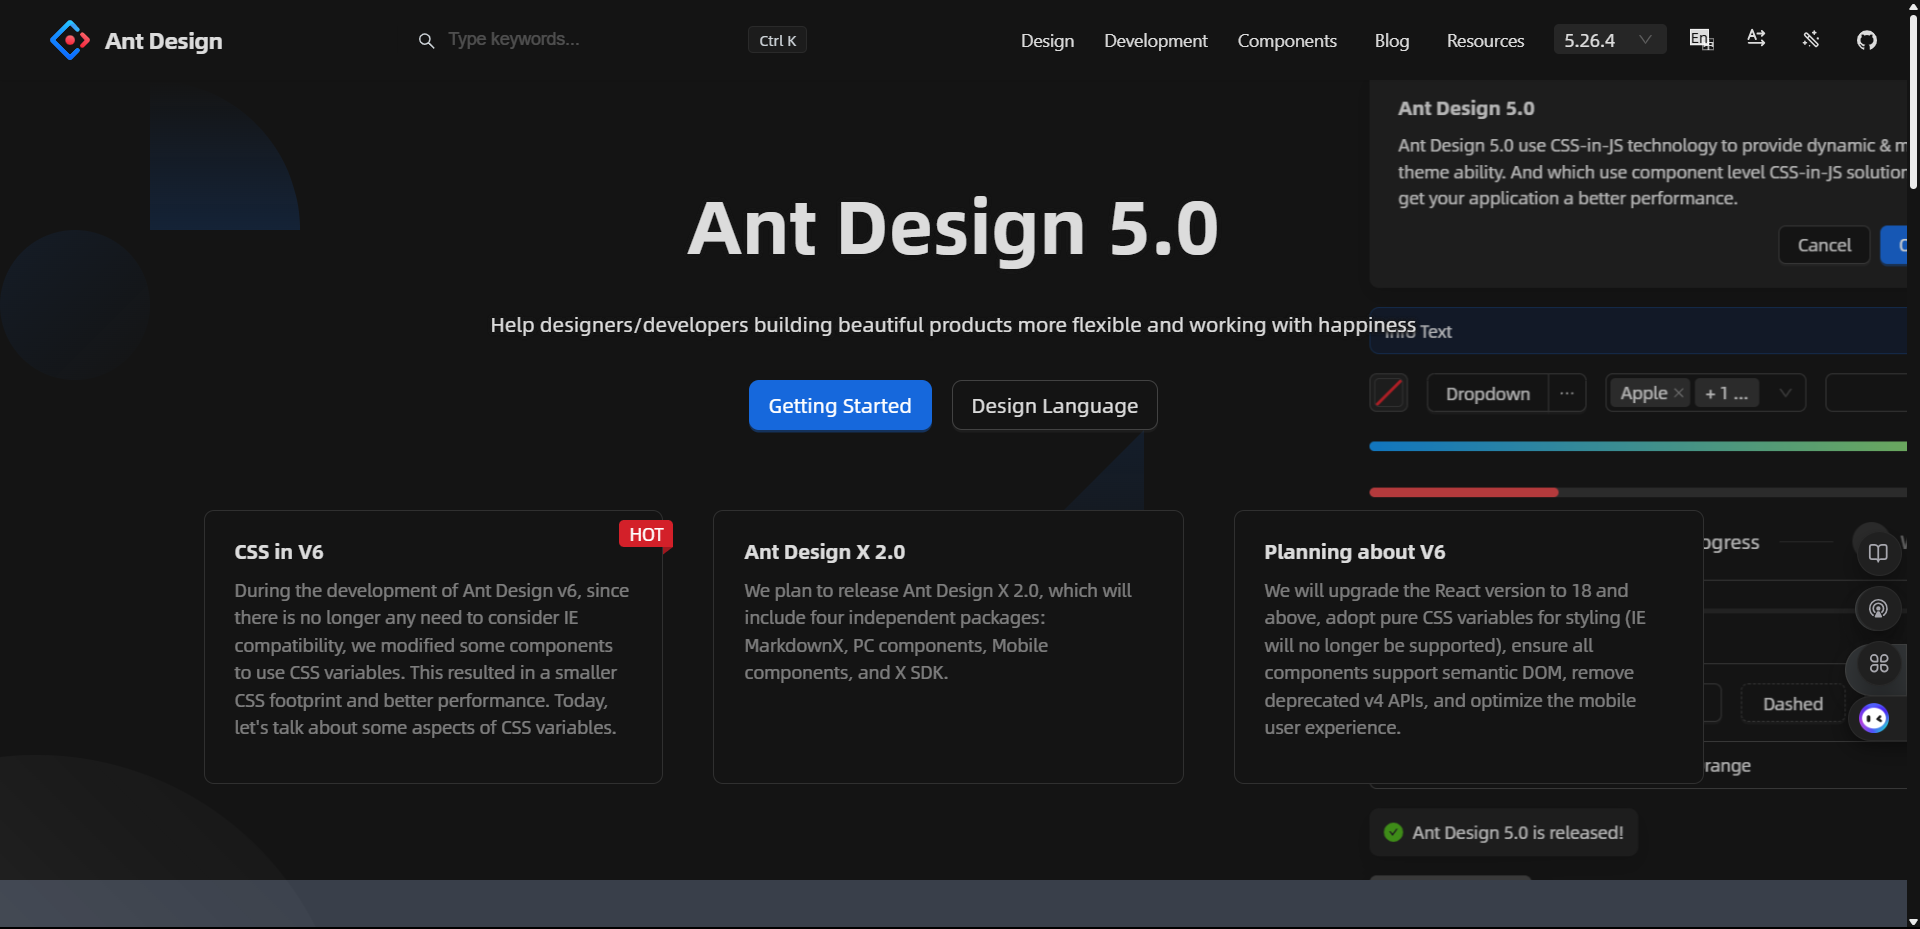Viewport: 1920px width, 929px height.
Task: Expand the select next to the +1 tag
Action: pos(1785,393)
